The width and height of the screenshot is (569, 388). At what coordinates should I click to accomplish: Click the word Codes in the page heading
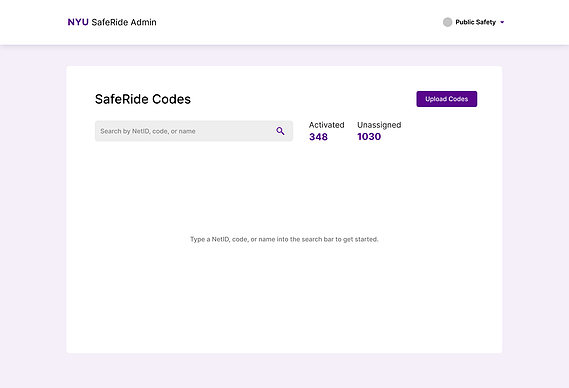click(x=171, y=99)
